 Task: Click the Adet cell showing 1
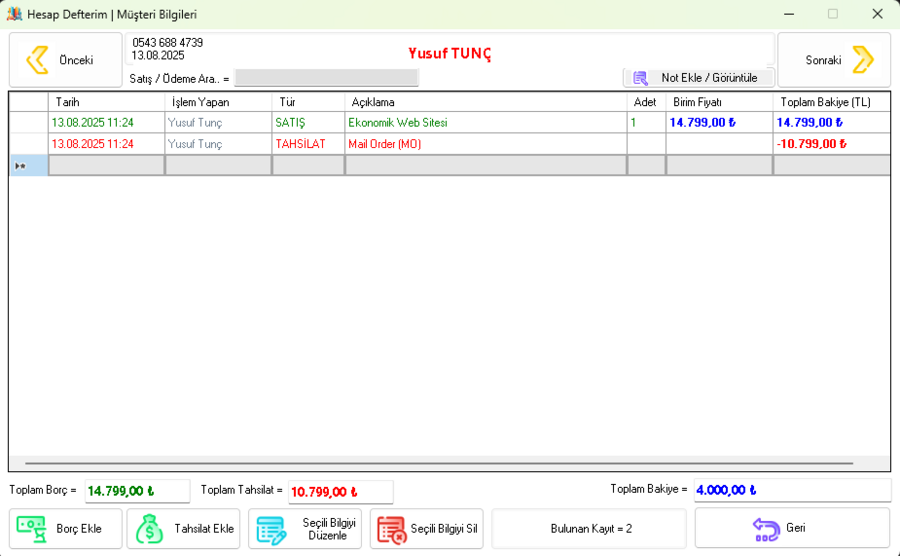point(646,122)
